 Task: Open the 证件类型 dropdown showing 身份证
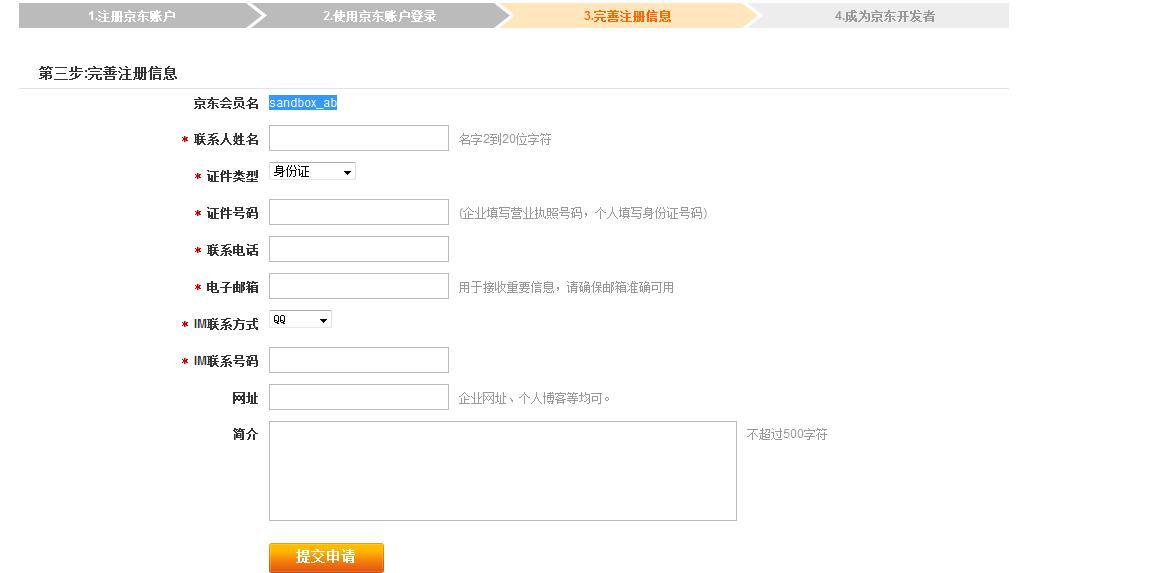pos(312,171)
